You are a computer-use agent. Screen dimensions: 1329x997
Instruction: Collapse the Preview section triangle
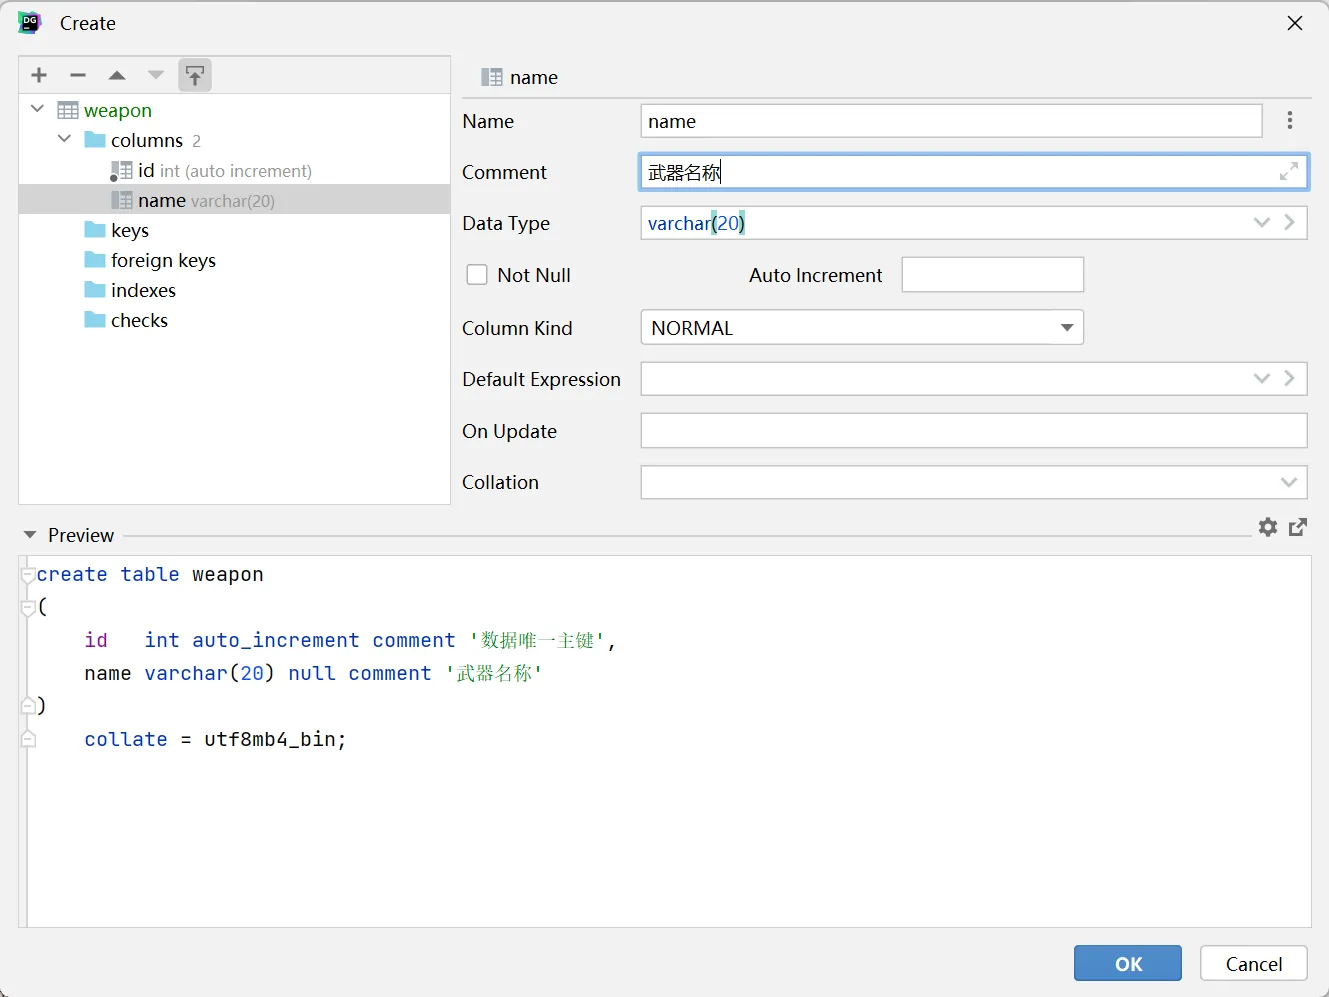point(30,535)
